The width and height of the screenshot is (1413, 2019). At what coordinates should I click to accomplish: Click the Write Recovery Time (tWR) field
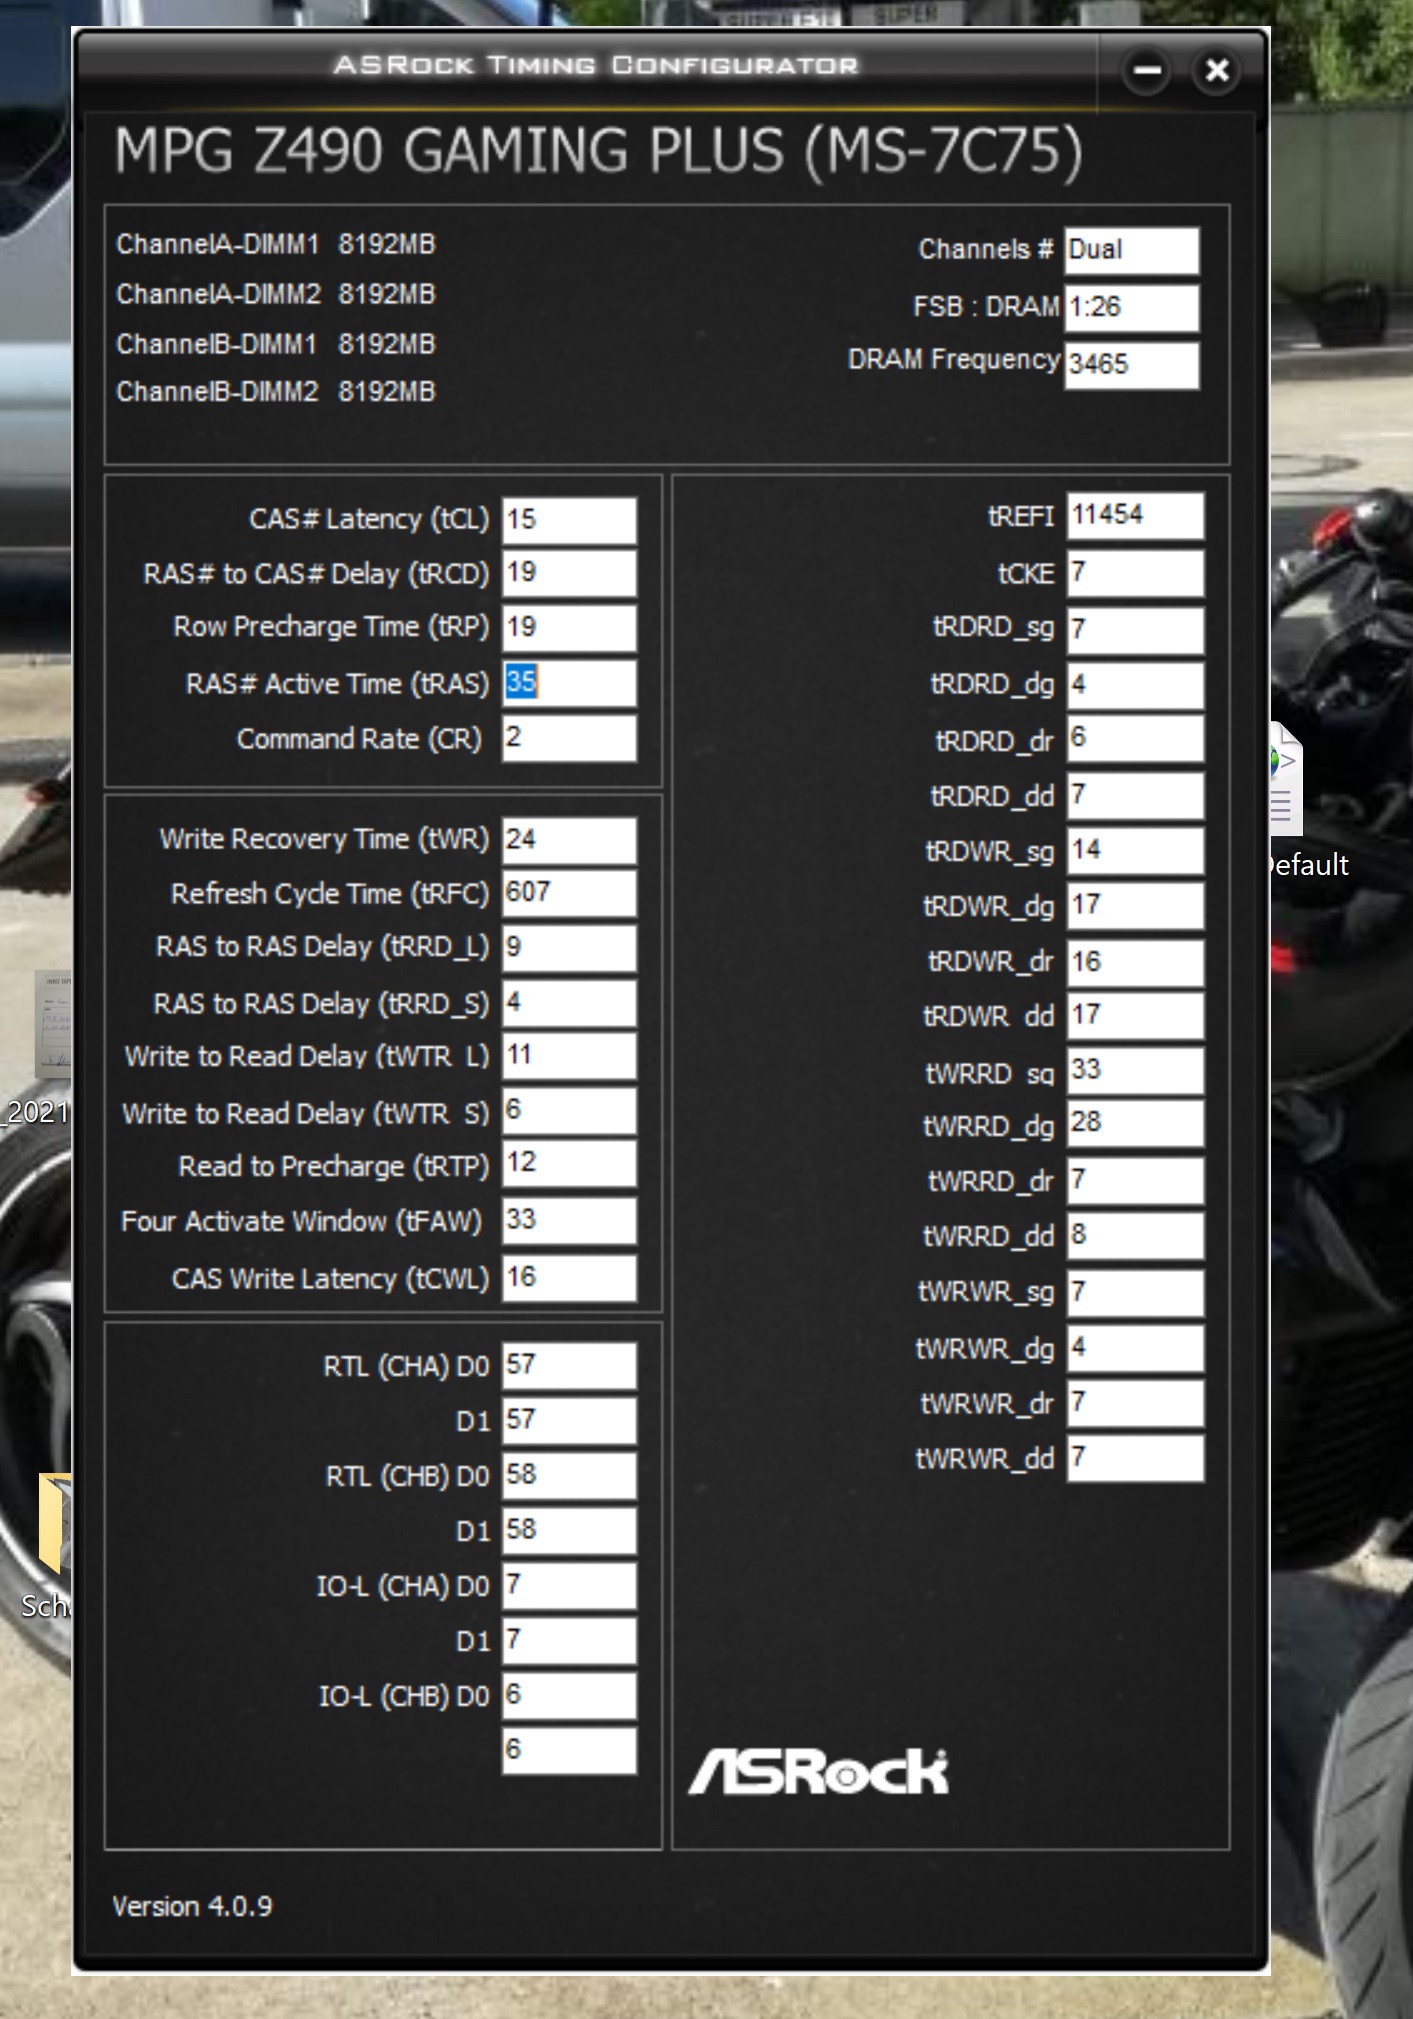(569, 840)
